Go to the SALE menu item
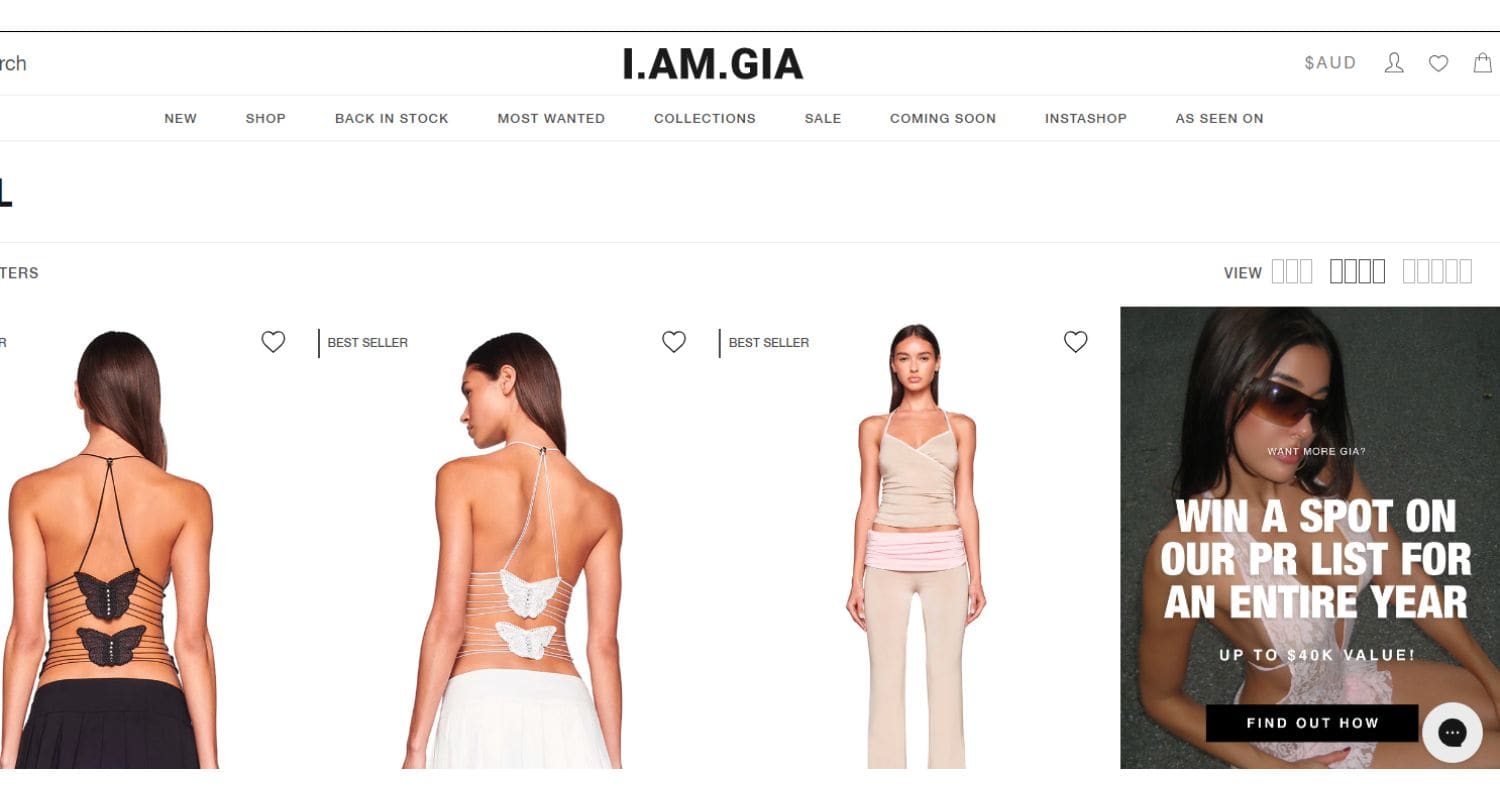Image resolution: width=1500 pixels, height=800 pixels. pyautogui.click(x=823, y=118)
